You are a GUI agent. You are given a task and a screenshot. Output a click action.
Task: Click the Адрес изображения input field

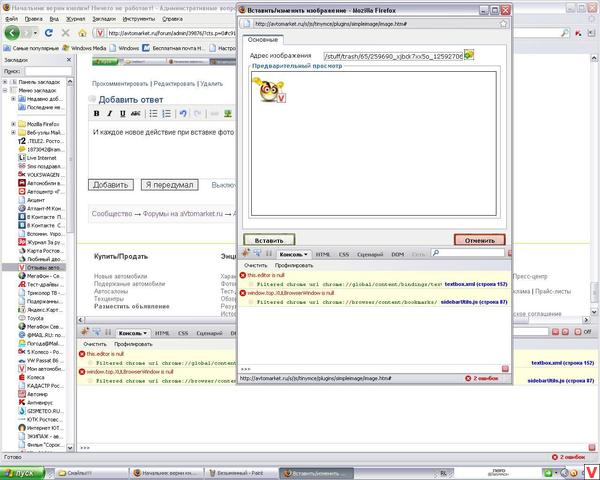click(x=393, y=56)
